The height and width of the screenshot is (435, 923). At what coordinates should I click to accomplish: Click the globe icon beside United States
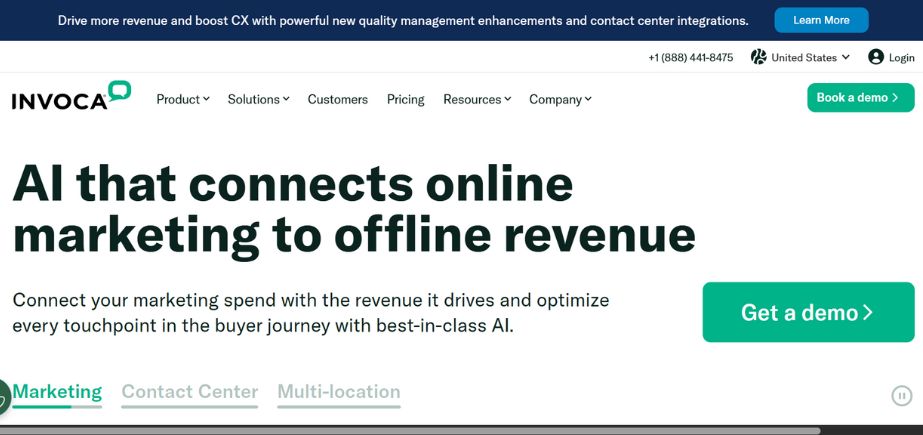pyautogui.click(x=759, y=57)
